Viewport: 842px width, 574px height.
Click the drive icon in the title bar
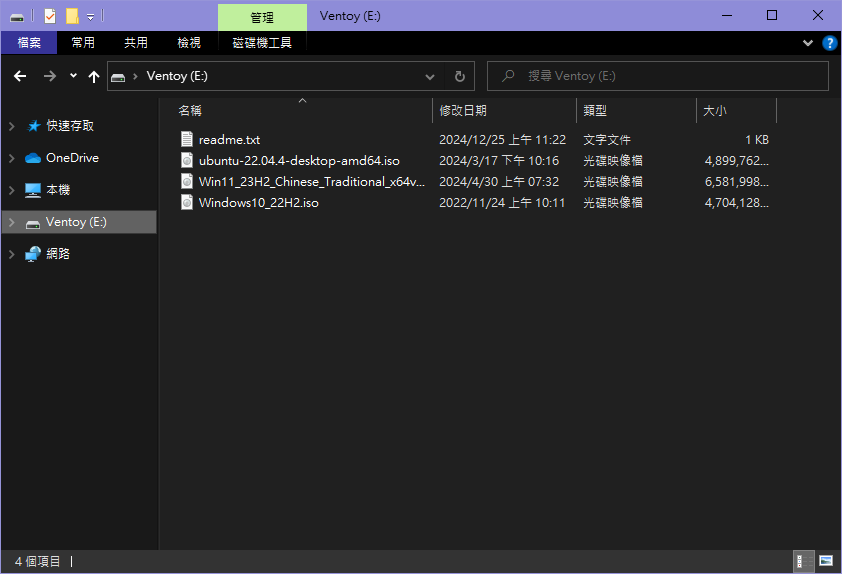click(x=17, y=17)
